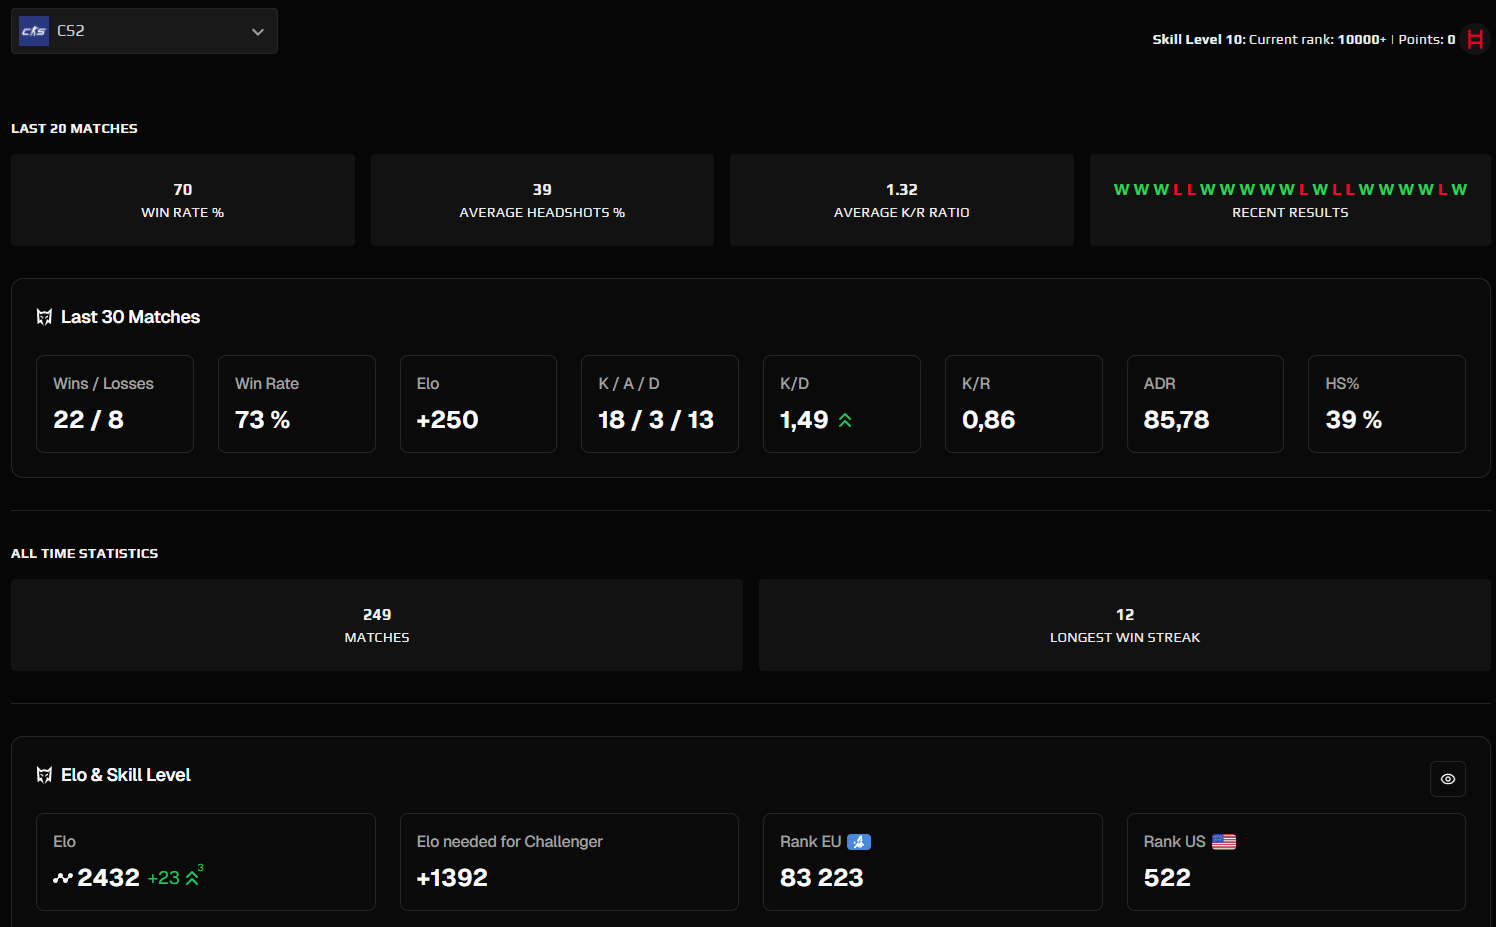Click the crown icon beside Last 30 Matches

pyautogui.click(x=44, y=316)
